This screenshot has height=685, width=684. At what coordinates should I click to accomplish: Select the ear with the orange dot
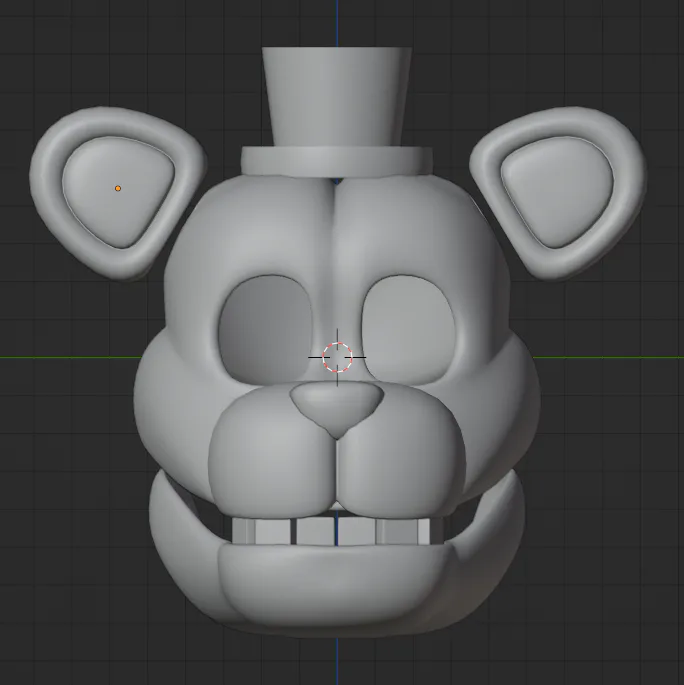coord(118,192)
